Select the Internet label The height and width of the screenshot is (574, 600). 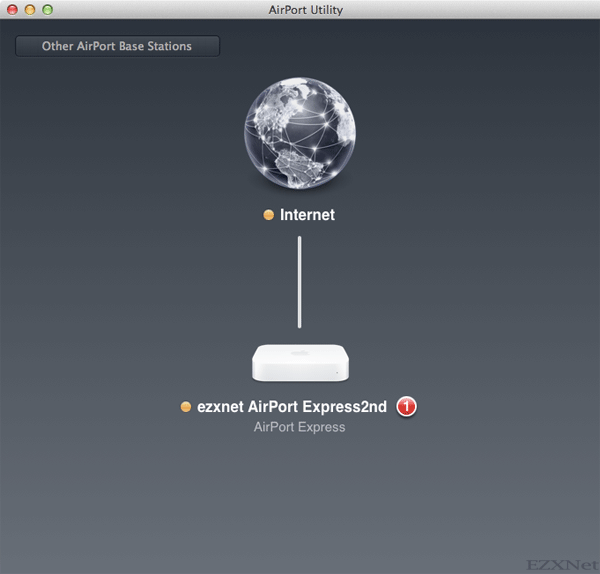tap(307, 215)
